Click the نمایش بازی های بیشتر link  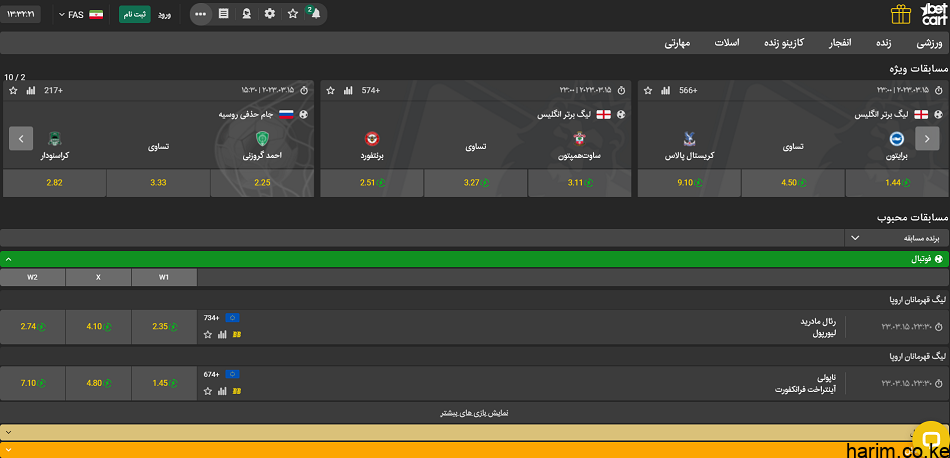click(475, 413)
